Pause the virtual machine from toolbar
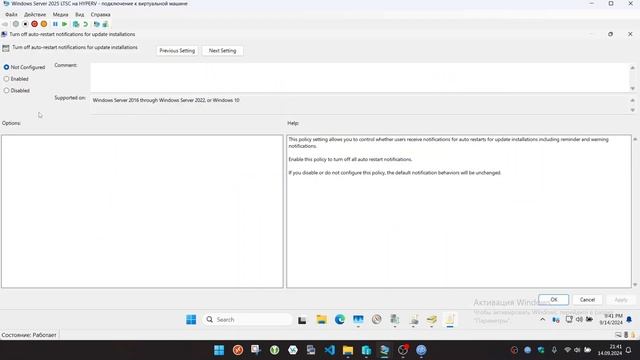The width and height of the screenshot is (640, 360). (55, 24)
